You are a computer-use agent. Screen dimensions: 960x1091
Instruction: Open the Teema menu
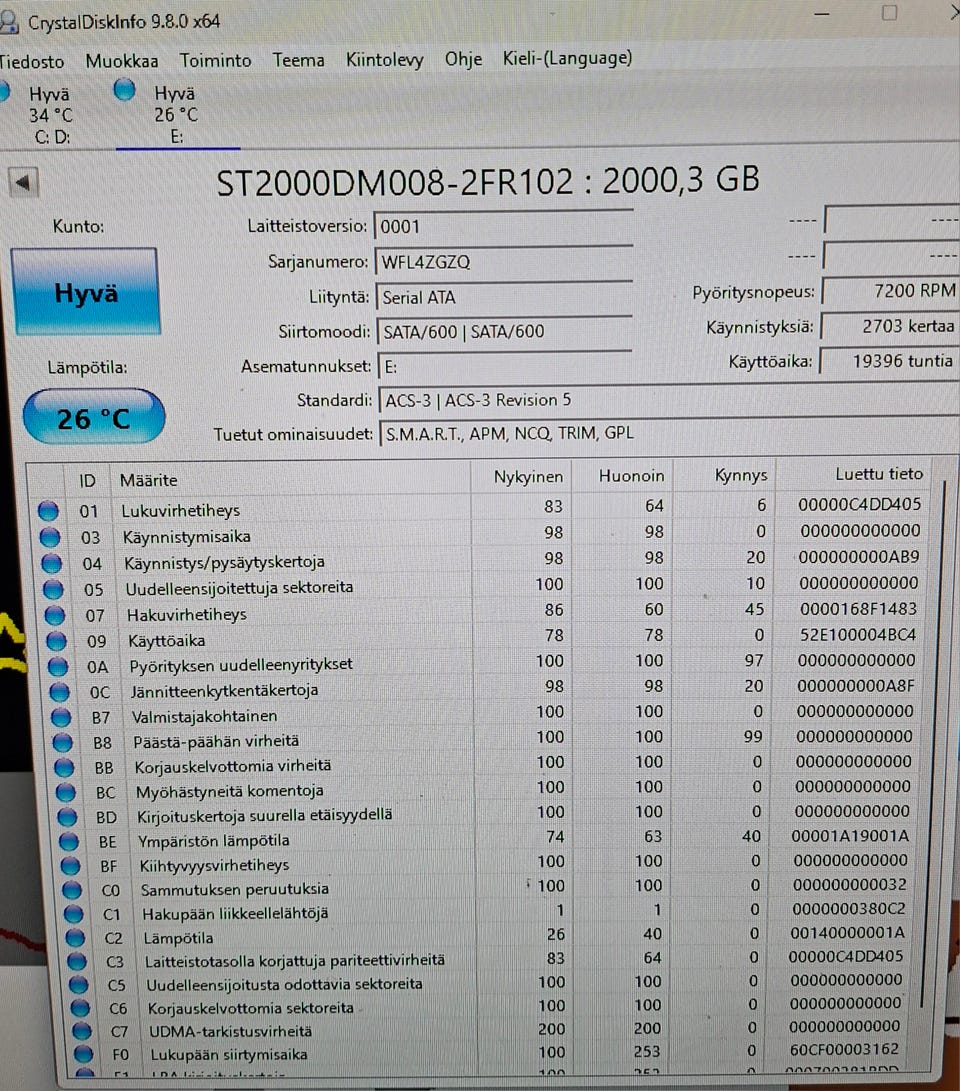tap(298, 60)
